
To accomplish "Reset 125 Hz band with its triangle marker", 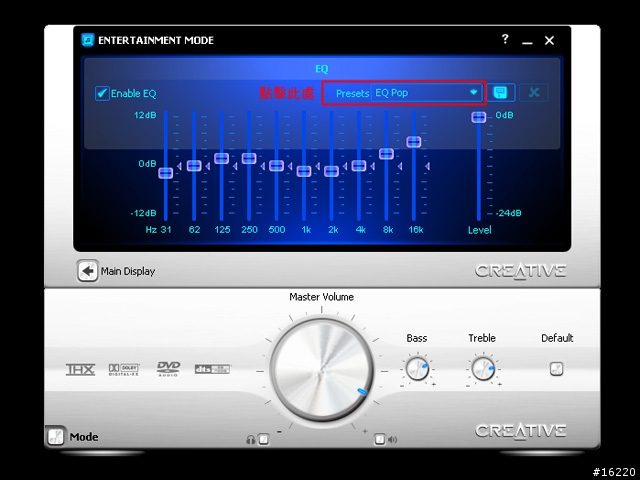I will [235, 166].
